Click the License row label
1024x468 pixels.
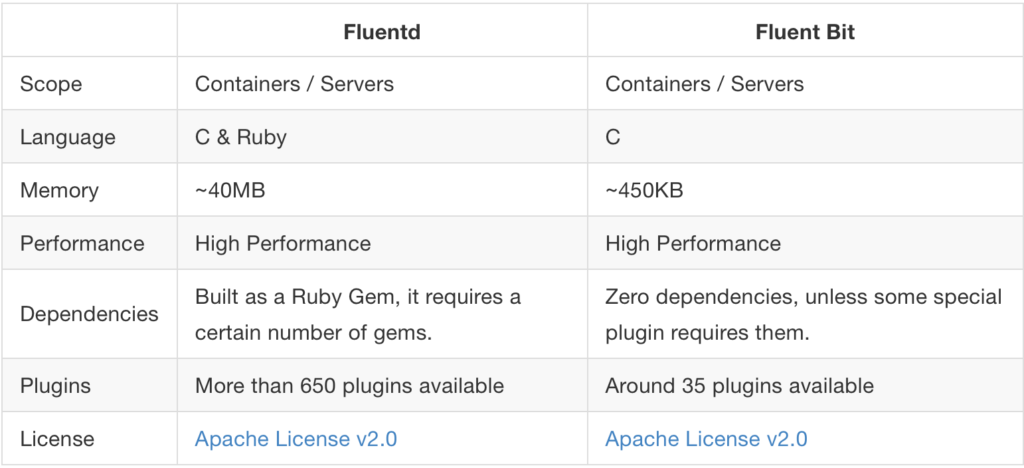tap(57, 439)
